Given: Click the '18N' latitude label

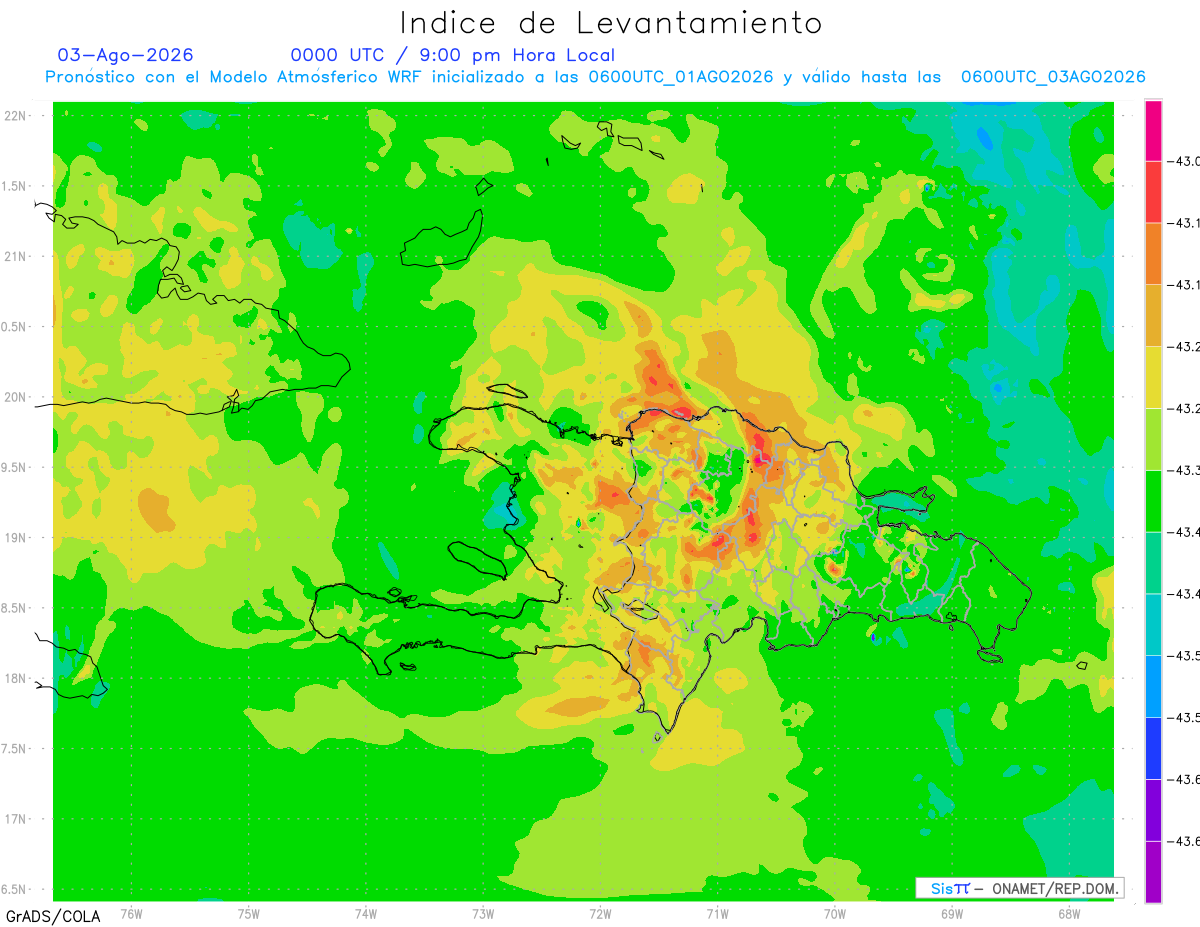Looking at the screenshot, I should [x=16, y=678].
